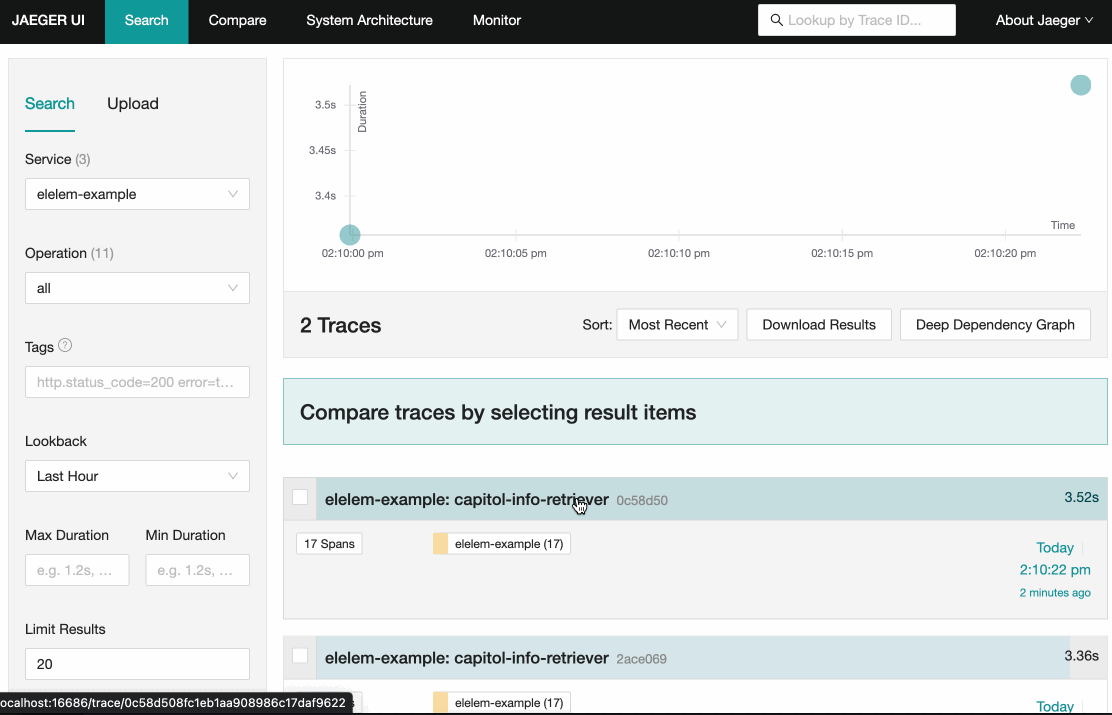Click the Operation dropdown chevron arrow

(233, 288)
